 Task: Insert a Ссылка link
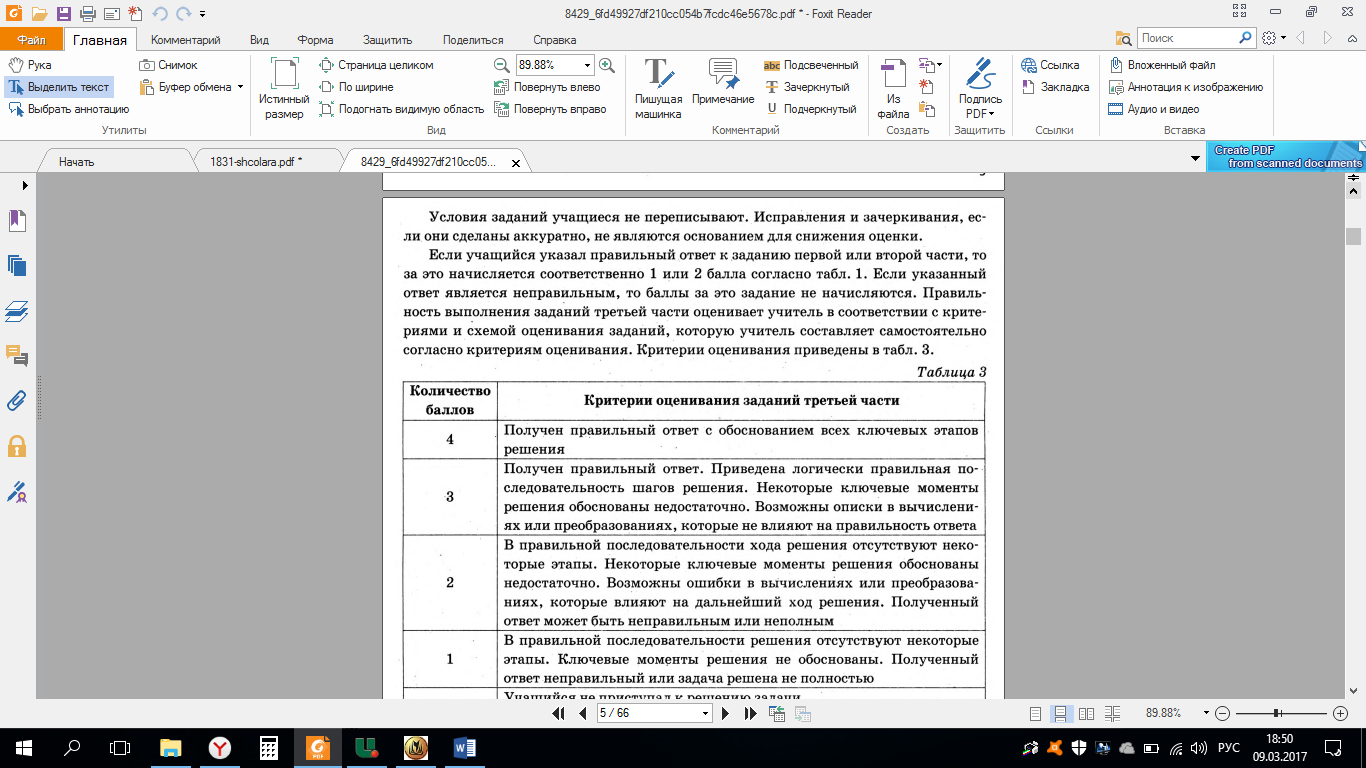pyautogui.click(x=1050, y=65)
